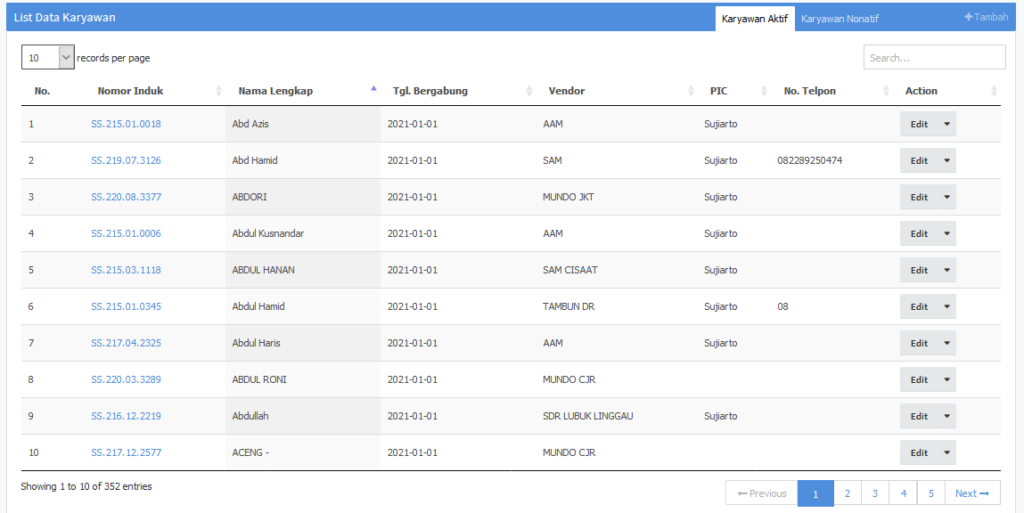Expand action dropdown arrow for Abdullah
This screenshot has height=513, width=1024.
947,416
